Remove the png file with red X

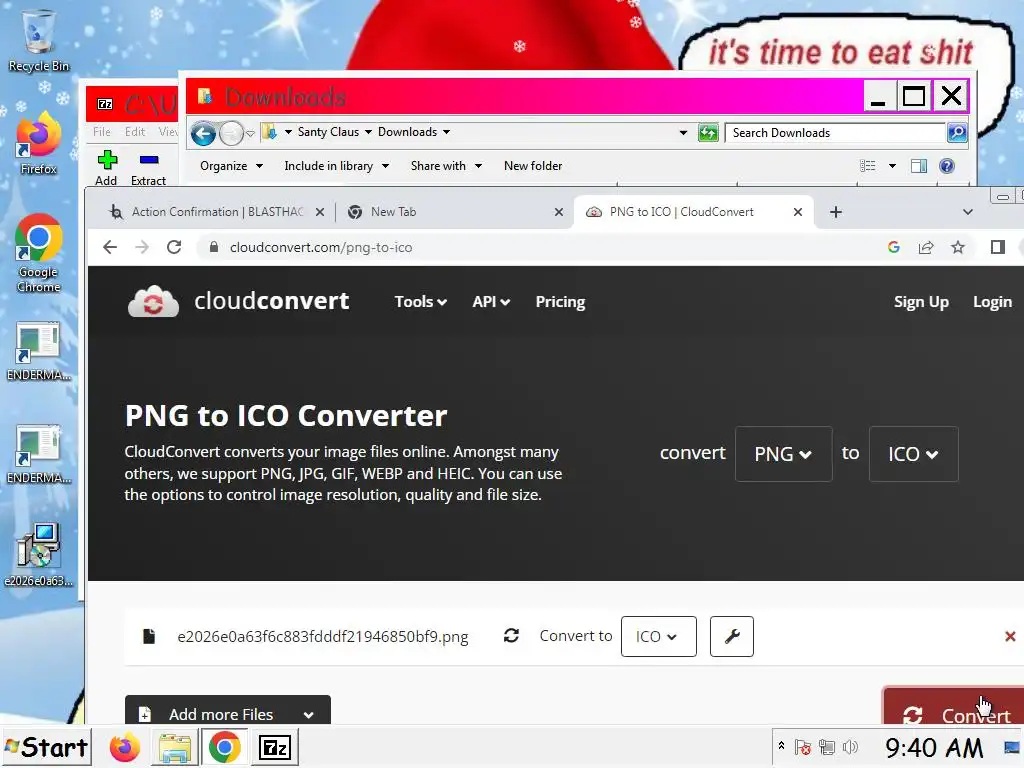1010,636
